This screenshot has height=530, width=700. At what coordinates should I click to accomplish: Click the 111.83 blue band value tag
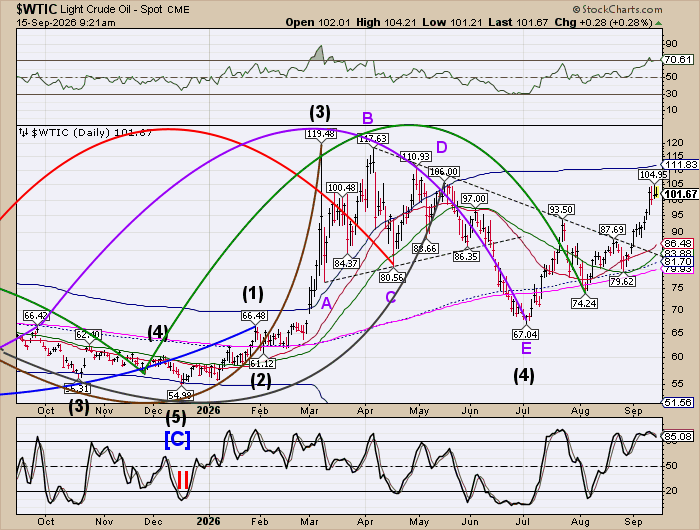pos(680,165)
